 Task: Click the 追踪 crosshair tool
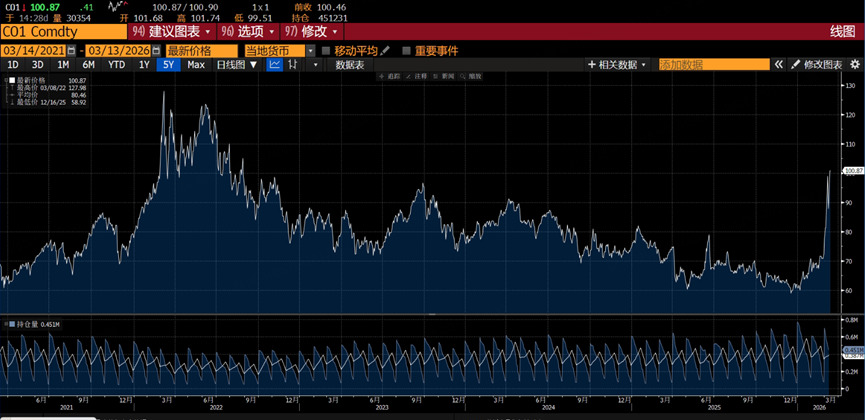pyautogui.click(x=389, y=77)
